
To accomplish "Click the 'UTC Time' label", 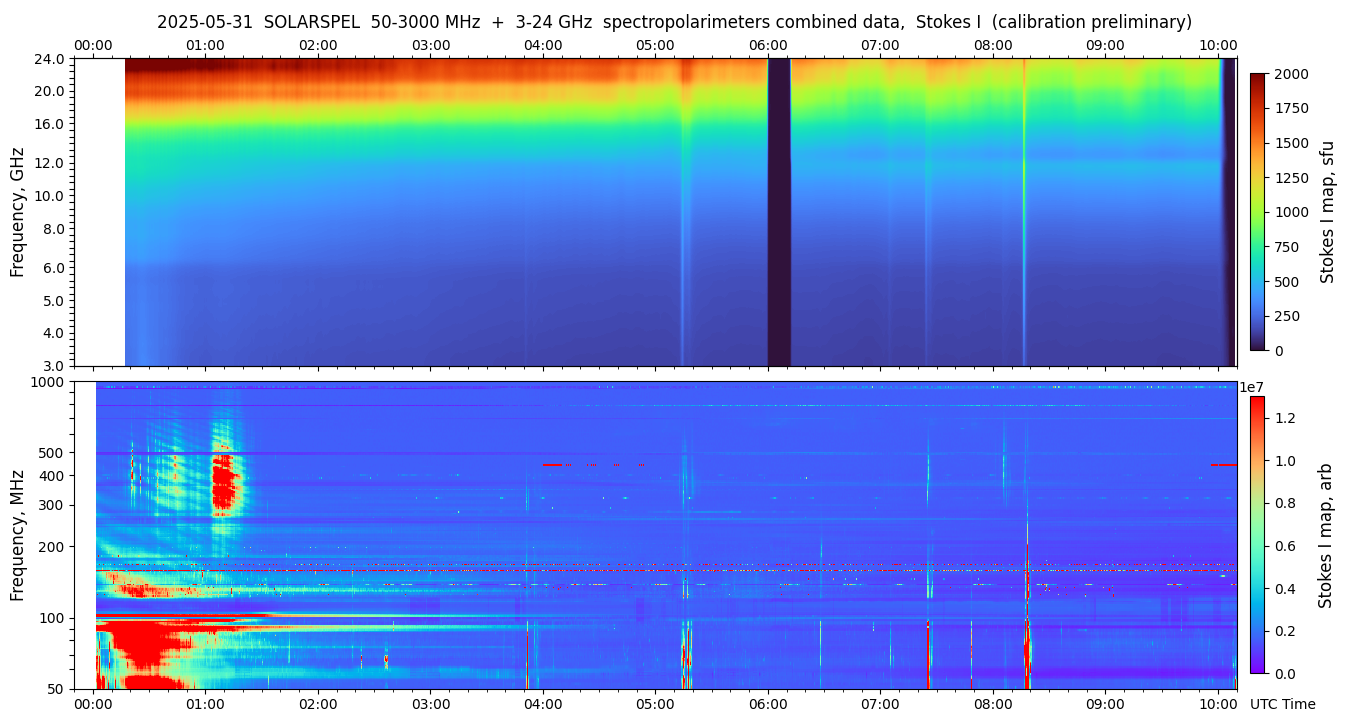I will pos(1282,704).
